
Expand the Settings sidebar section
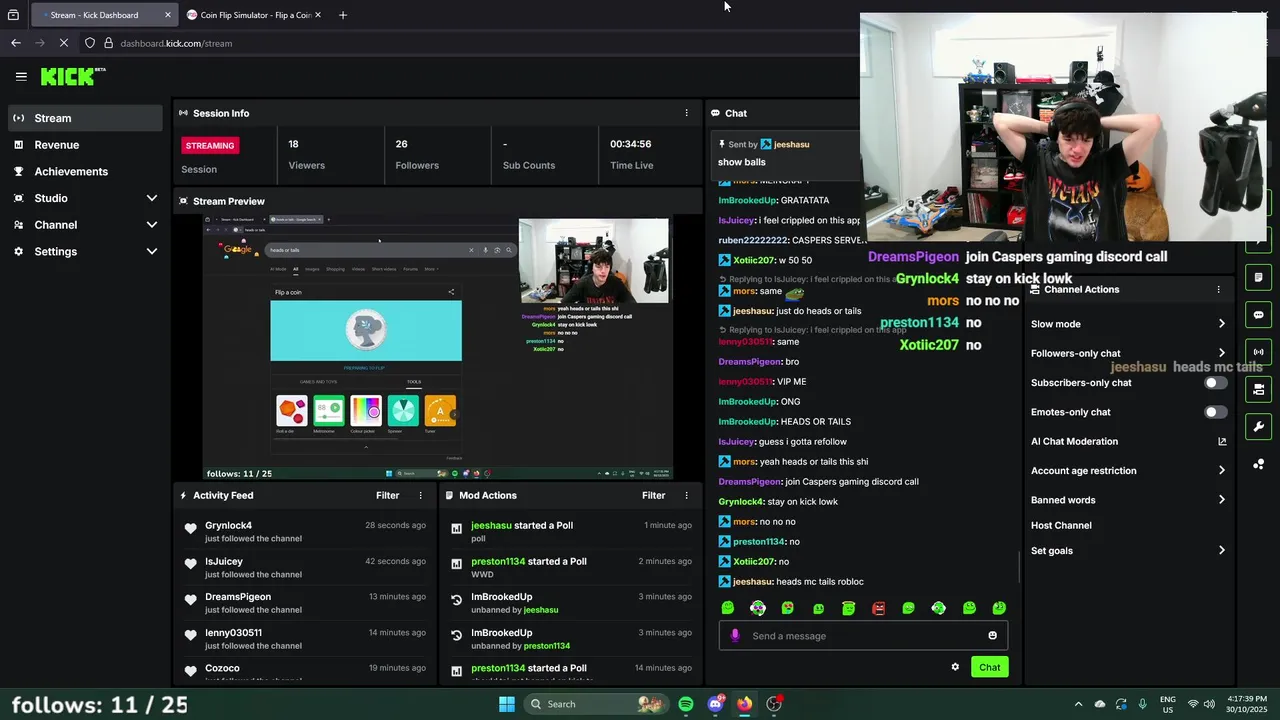[85, 251]
